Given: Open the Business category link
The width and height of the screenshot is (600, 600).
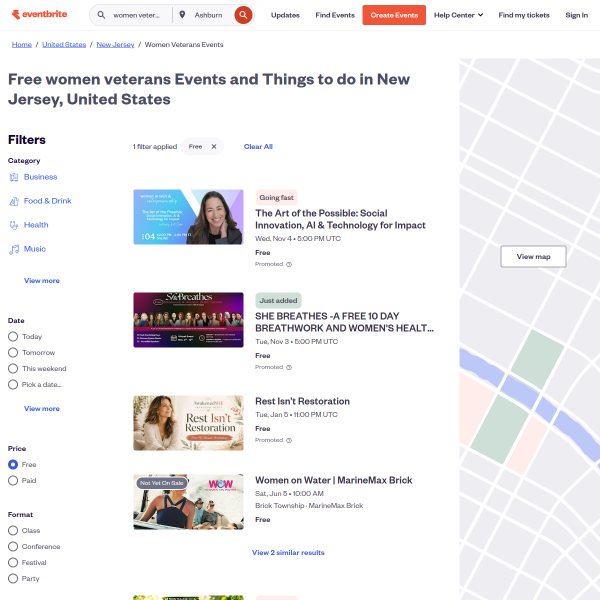Looking at the screenshot, I should [41, 177].
